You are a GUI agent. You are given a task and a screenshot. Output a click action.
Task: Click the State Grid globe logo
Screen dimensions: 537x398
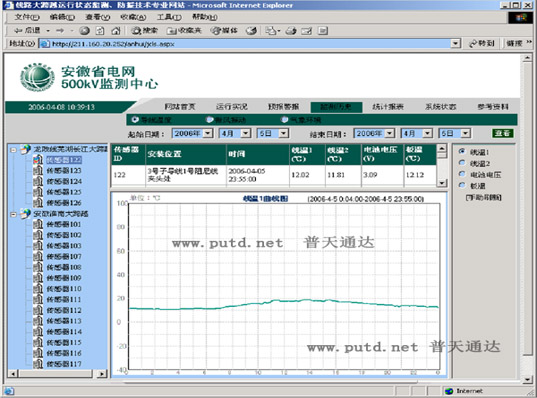(37, 77)
